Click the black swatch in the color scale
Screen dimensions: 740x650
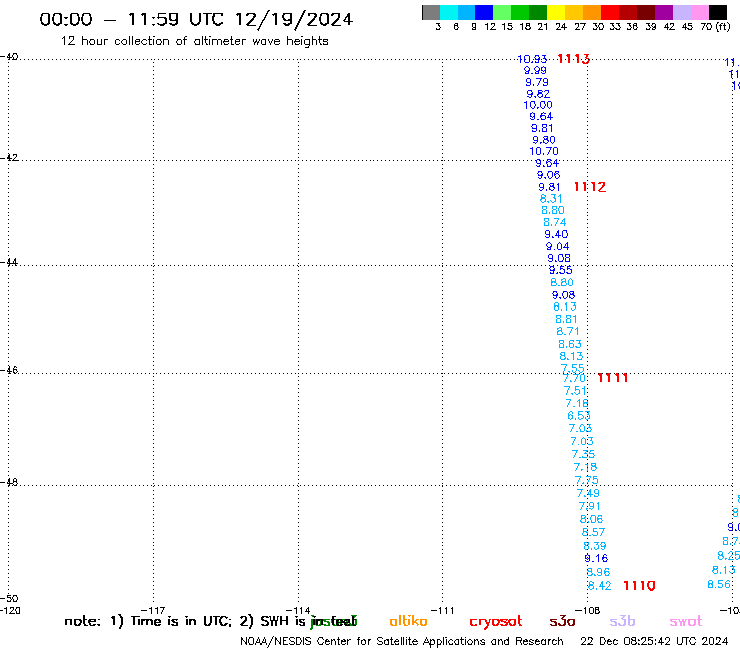pyautogui.click(x=718, y=12)
